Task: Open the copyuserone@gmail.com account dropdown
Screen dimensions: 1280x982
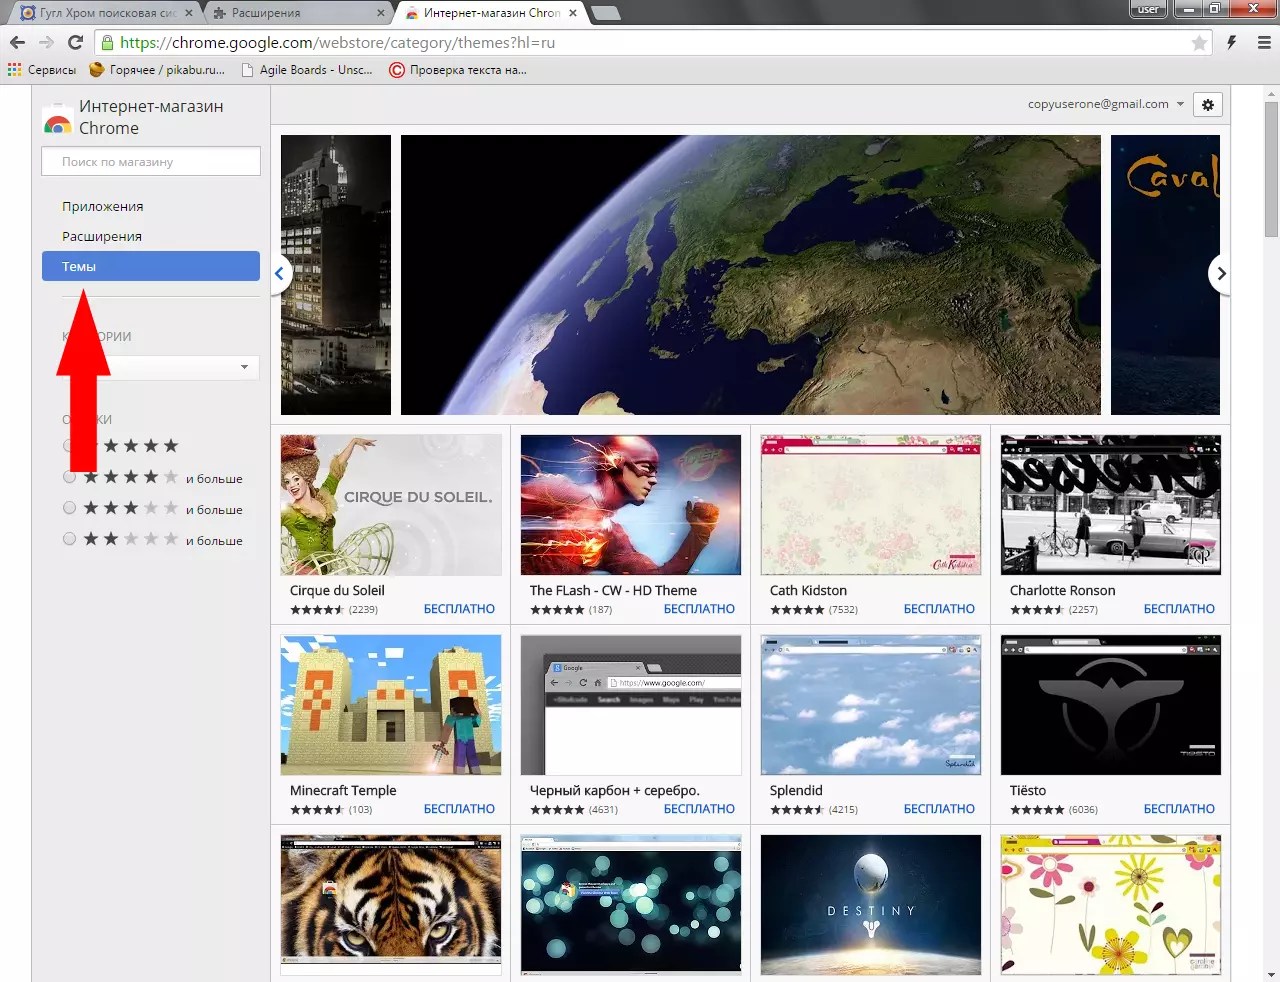Action: pyautogui.click(x=1105, y=104)
